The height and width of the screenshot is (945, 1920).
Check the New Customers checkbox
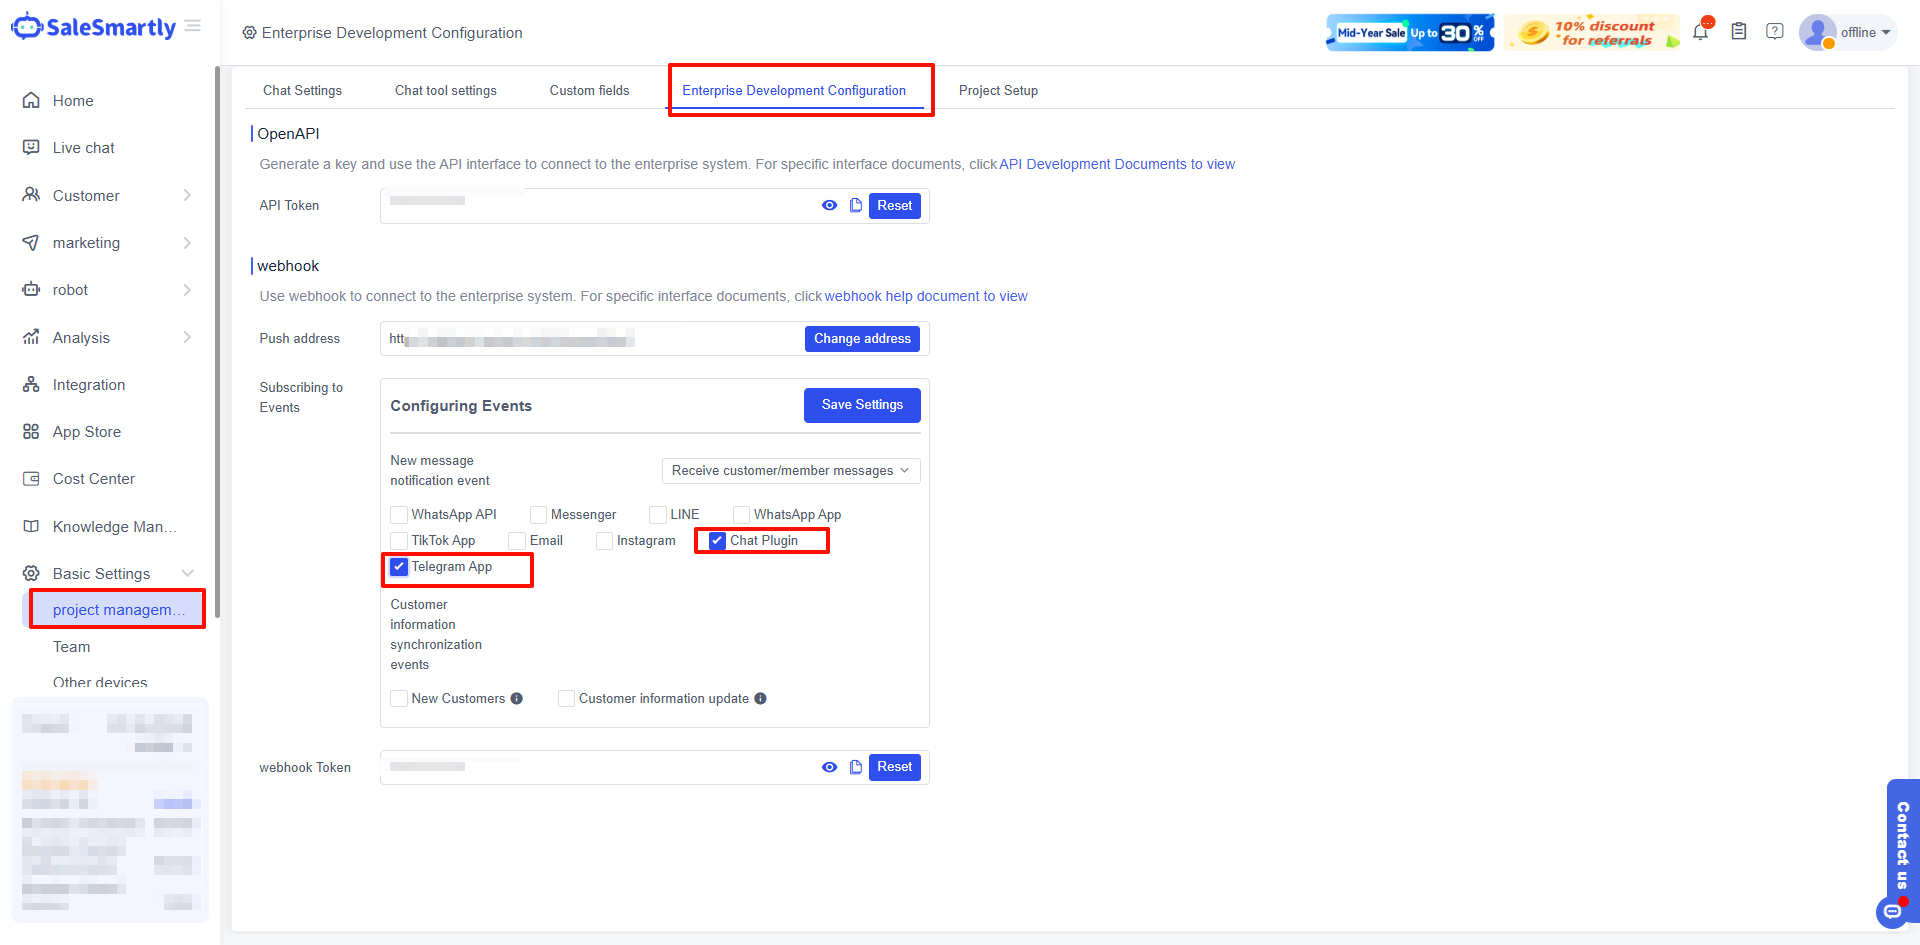(x=399, y=699)
